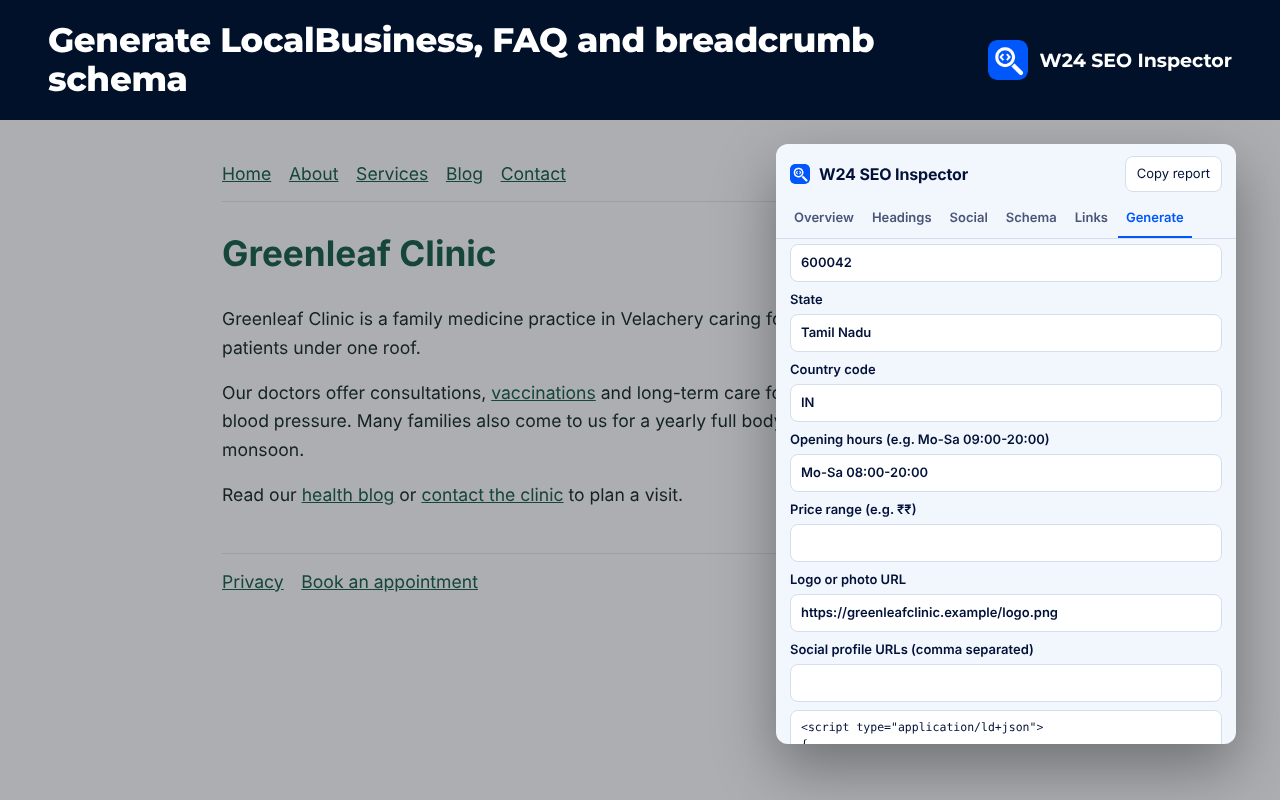This screenshot has height=800, width=1280.
Task: Switch to the Overview tab
Action: pos(824,217)
